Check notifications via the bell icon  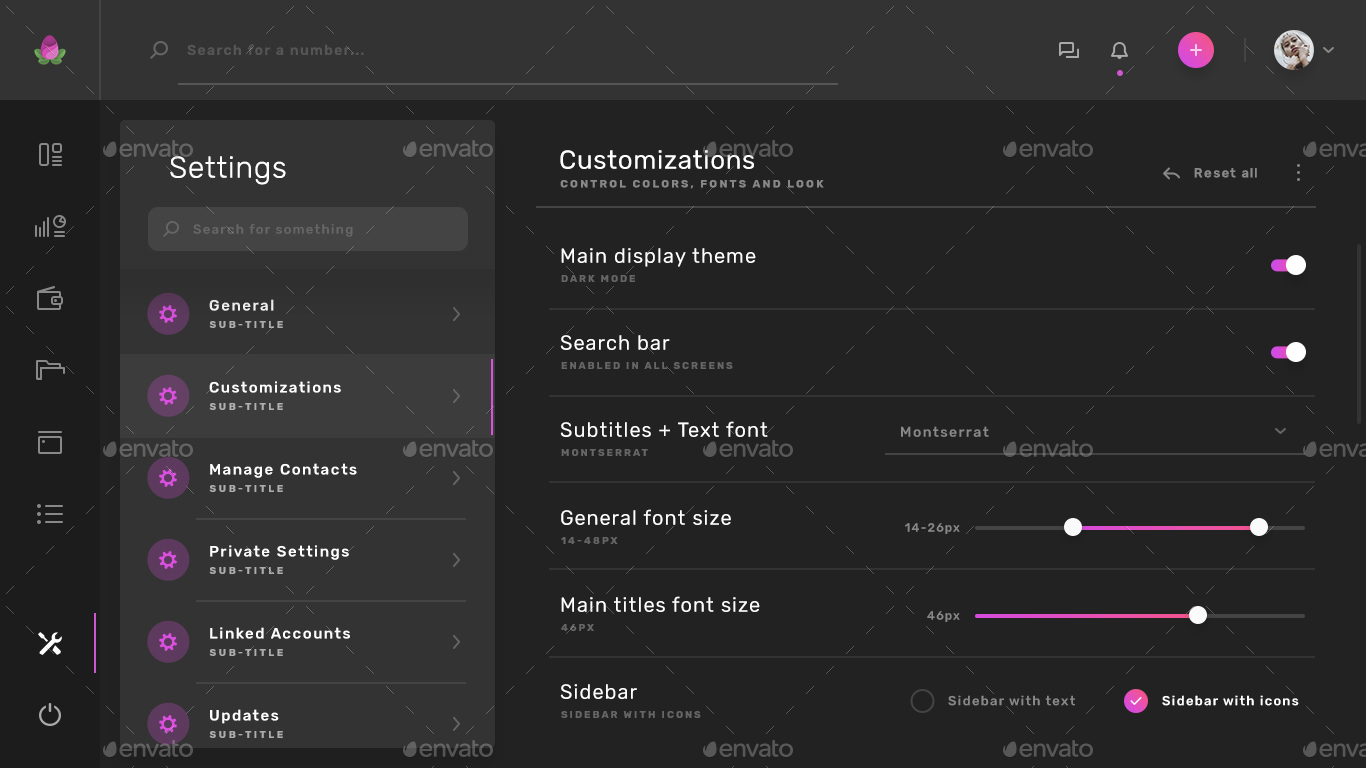click(x=1119, y=49)
